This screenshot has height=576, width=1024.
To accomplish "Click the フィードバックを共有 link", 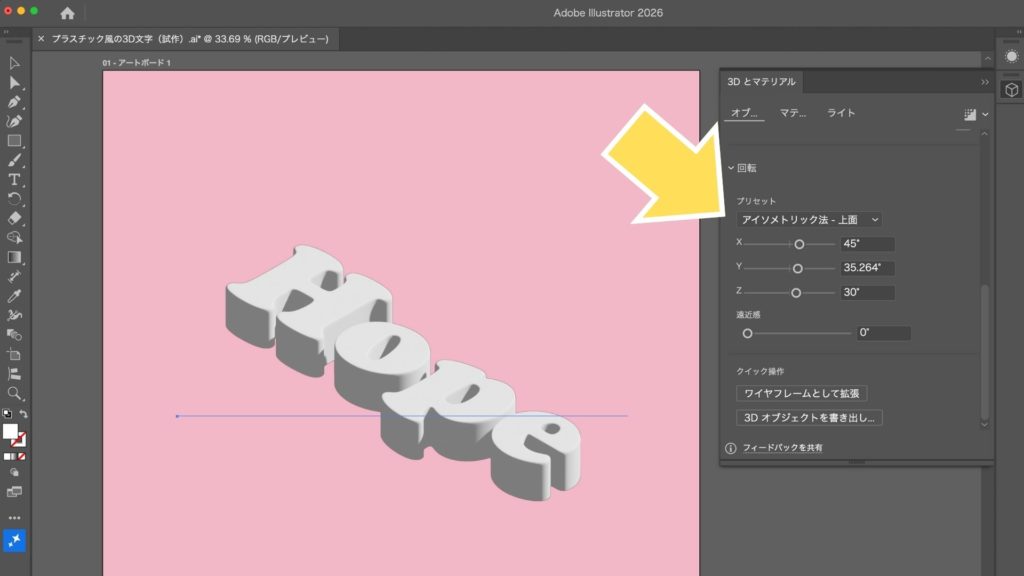I will (x=782, y=448).
